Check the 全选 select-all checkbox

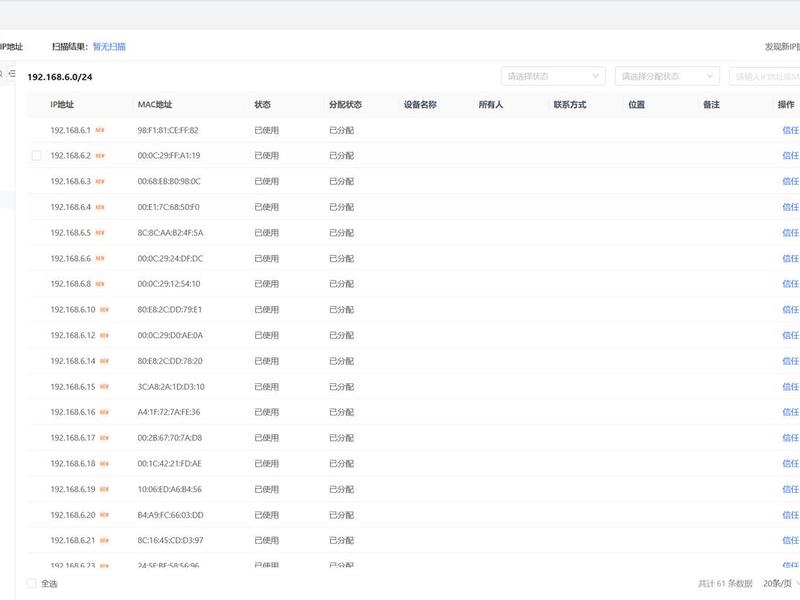32,583
